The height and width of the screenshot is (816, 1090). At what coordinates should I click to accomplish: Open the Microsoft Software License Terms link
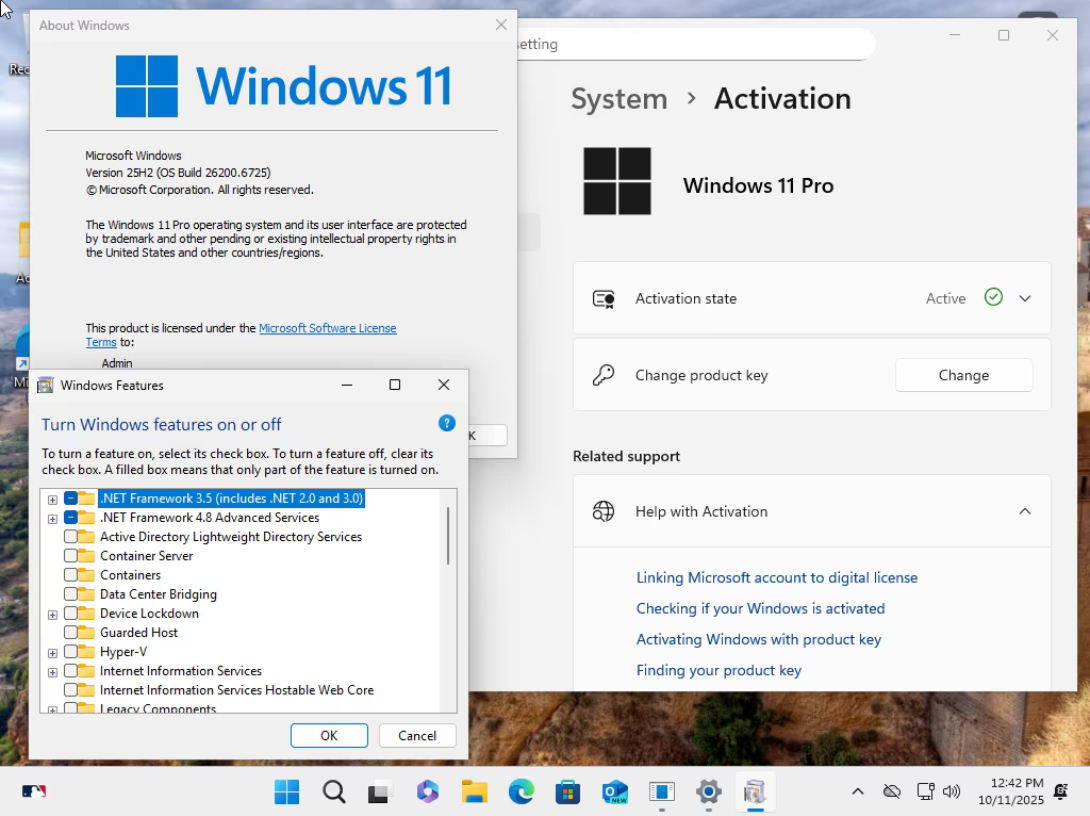click(327, 328)
